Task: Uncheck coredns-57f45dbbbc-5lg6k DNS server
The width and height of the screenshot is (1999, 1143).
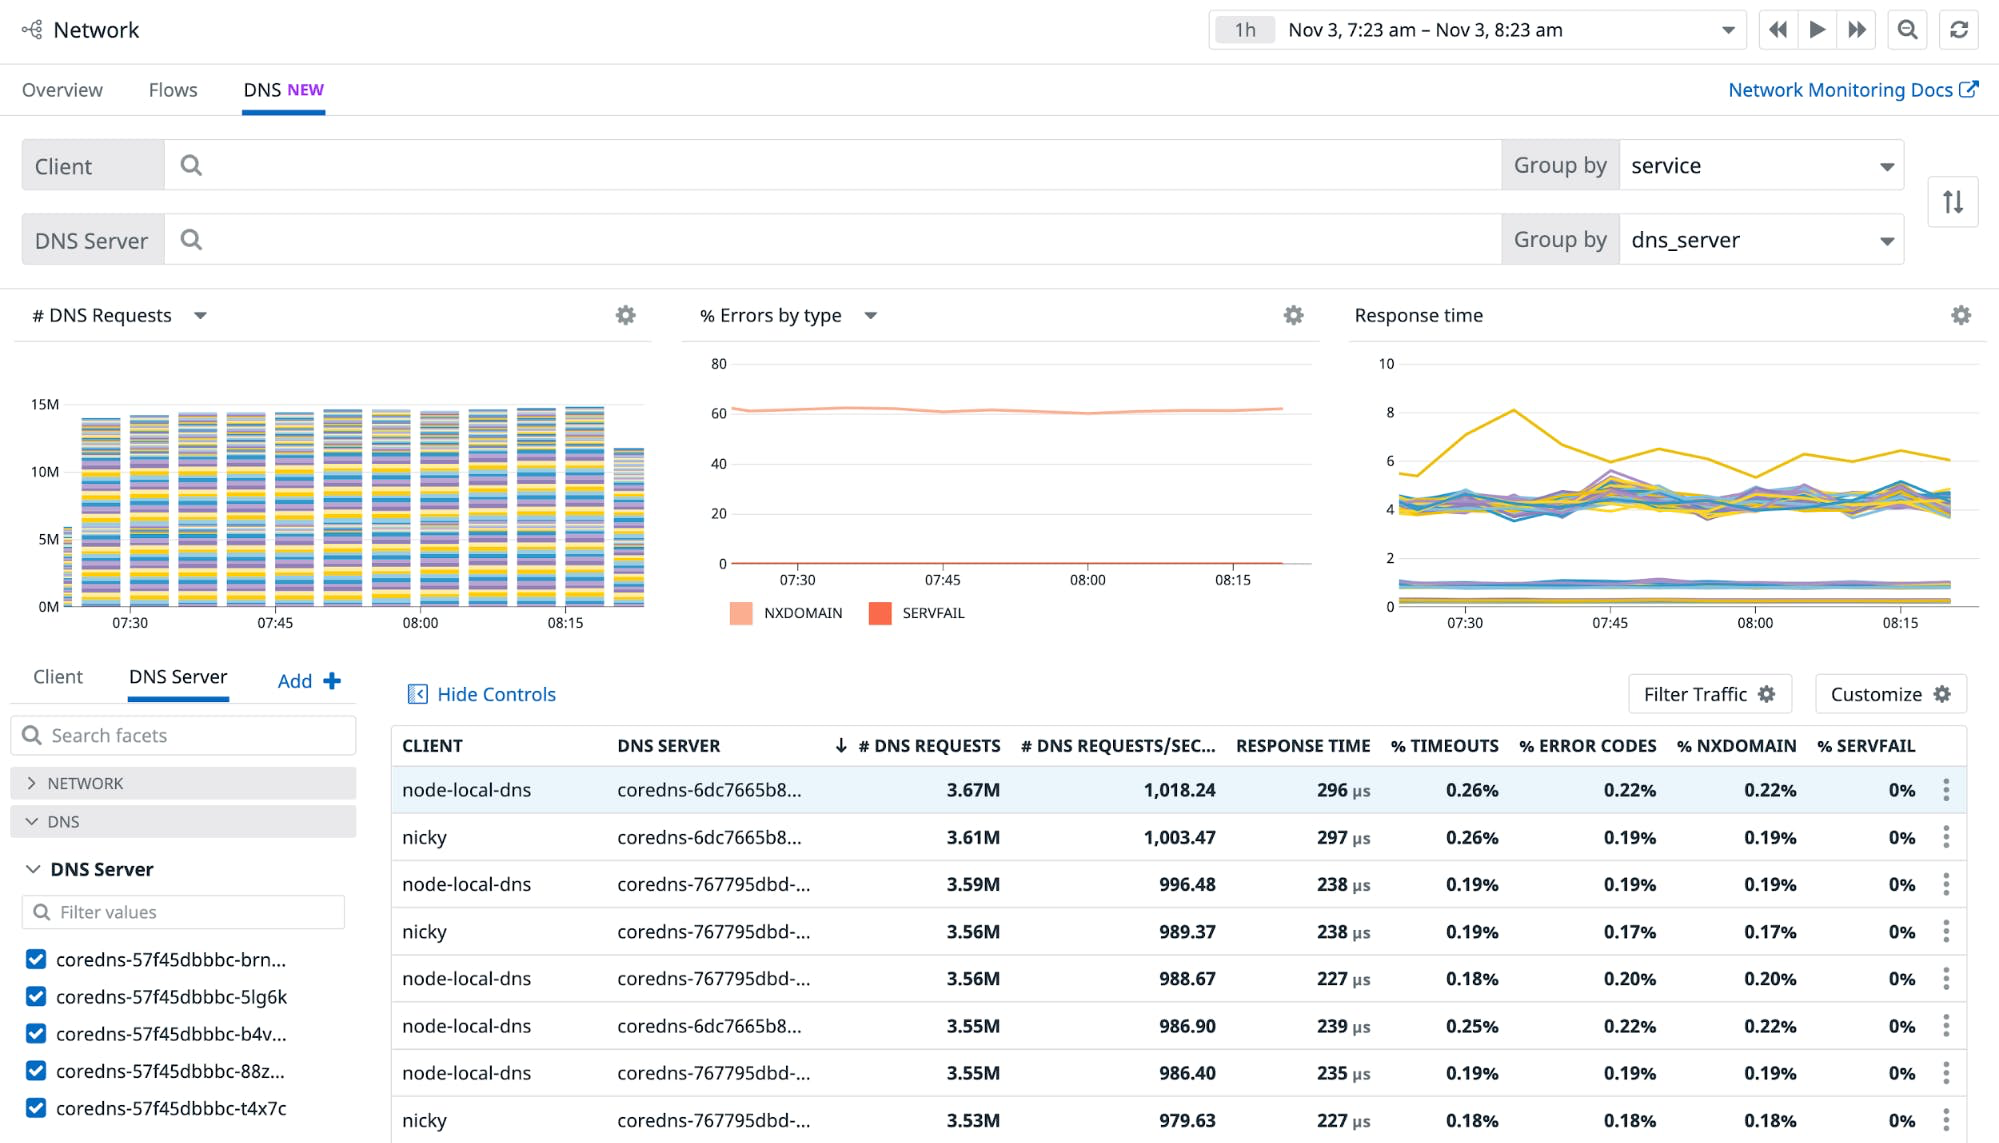Action: click(x=36, y=997)
